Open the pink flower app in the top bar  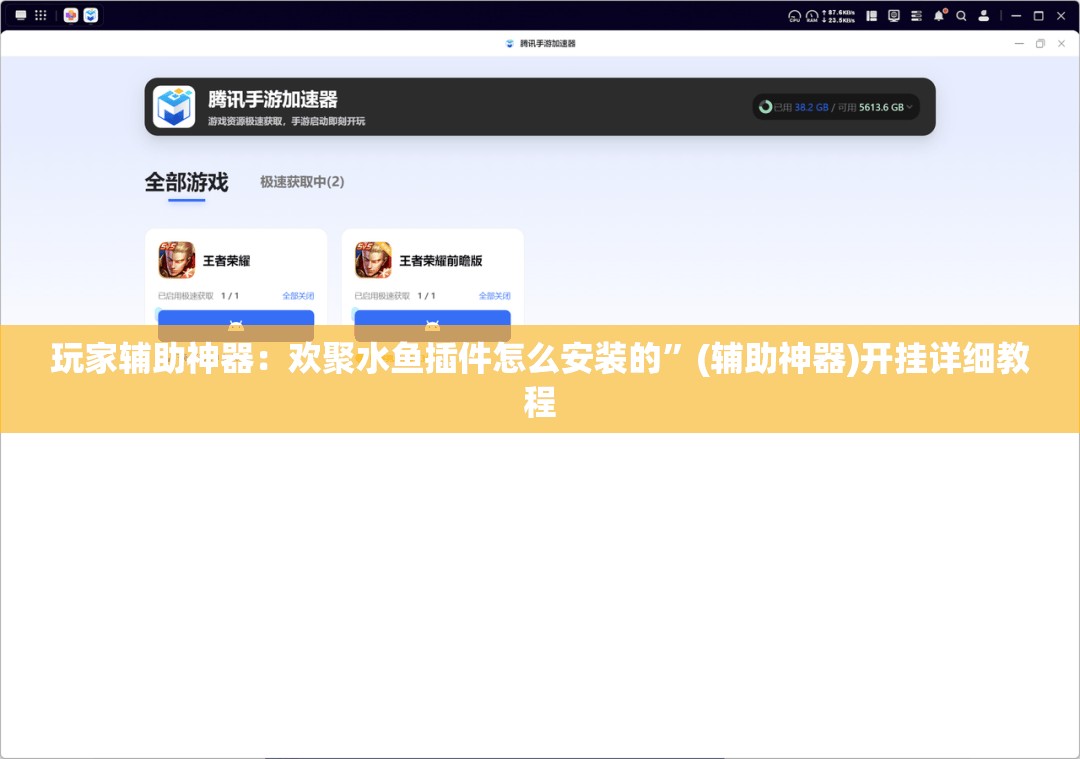[71, 15]
